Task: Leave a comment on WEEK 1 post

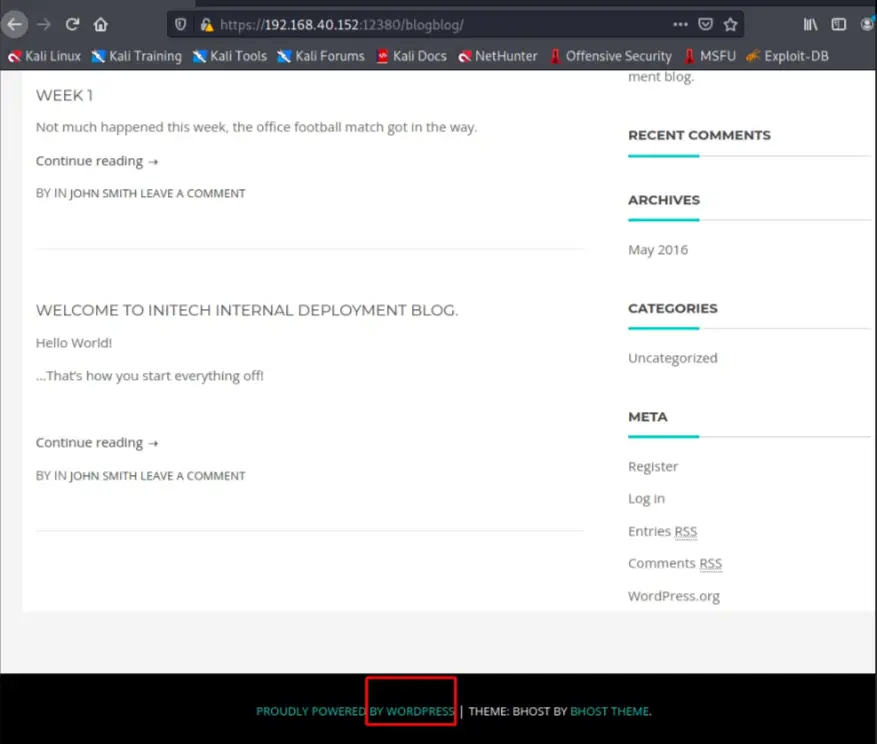Action: (193, 194)
